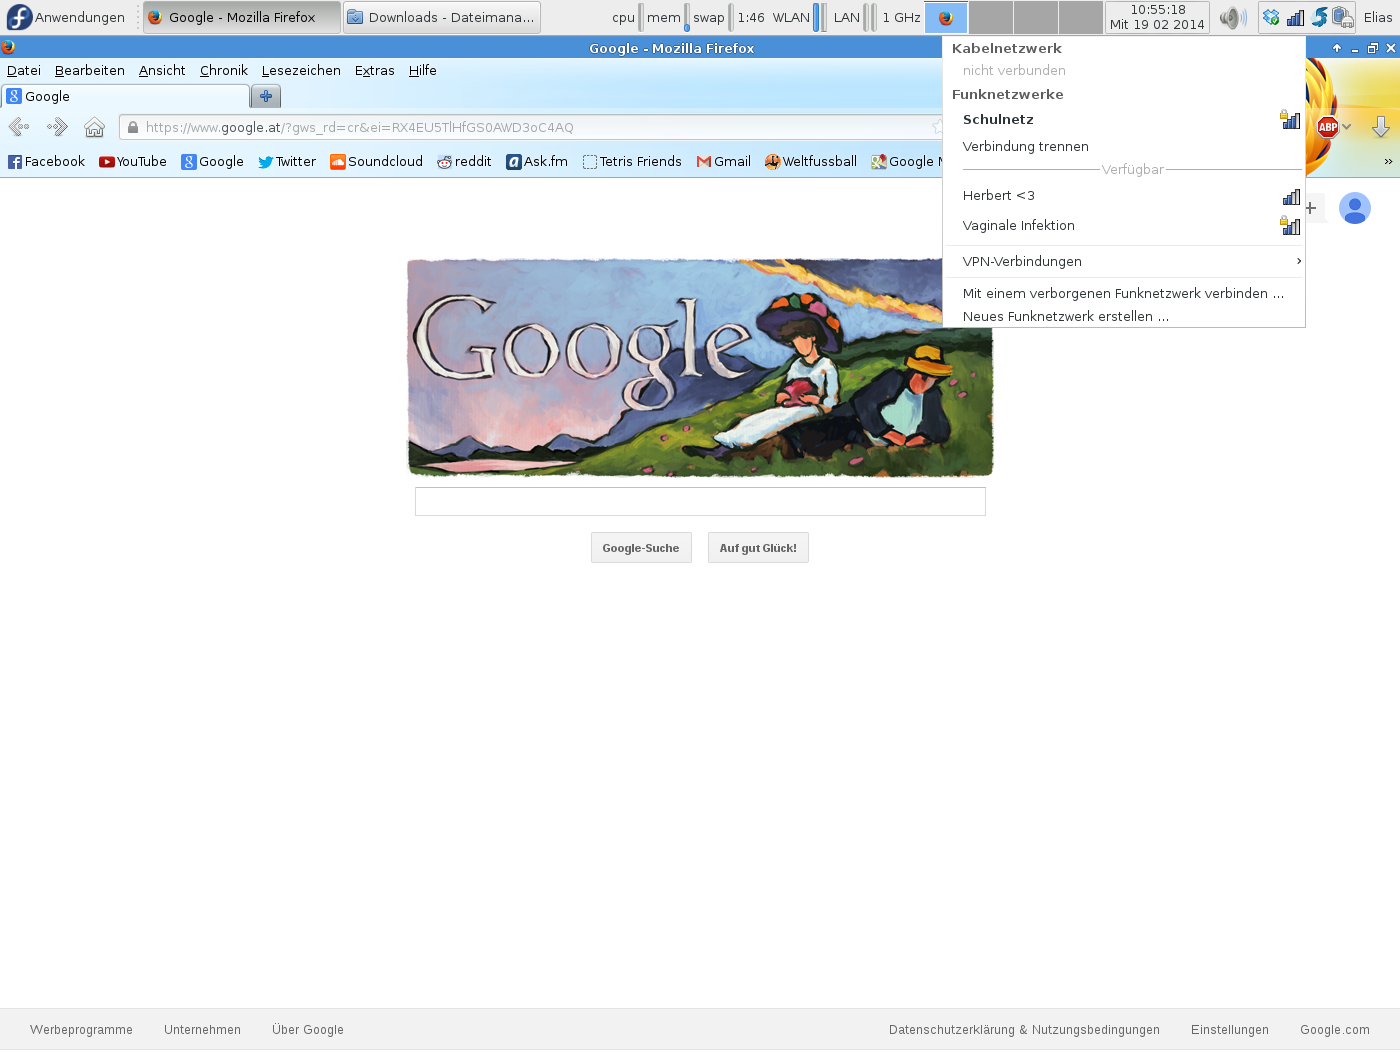The height and width of the screenshot is (1050, 1400).
Task: Go back with the back arrow
Action: coord(19,127)
